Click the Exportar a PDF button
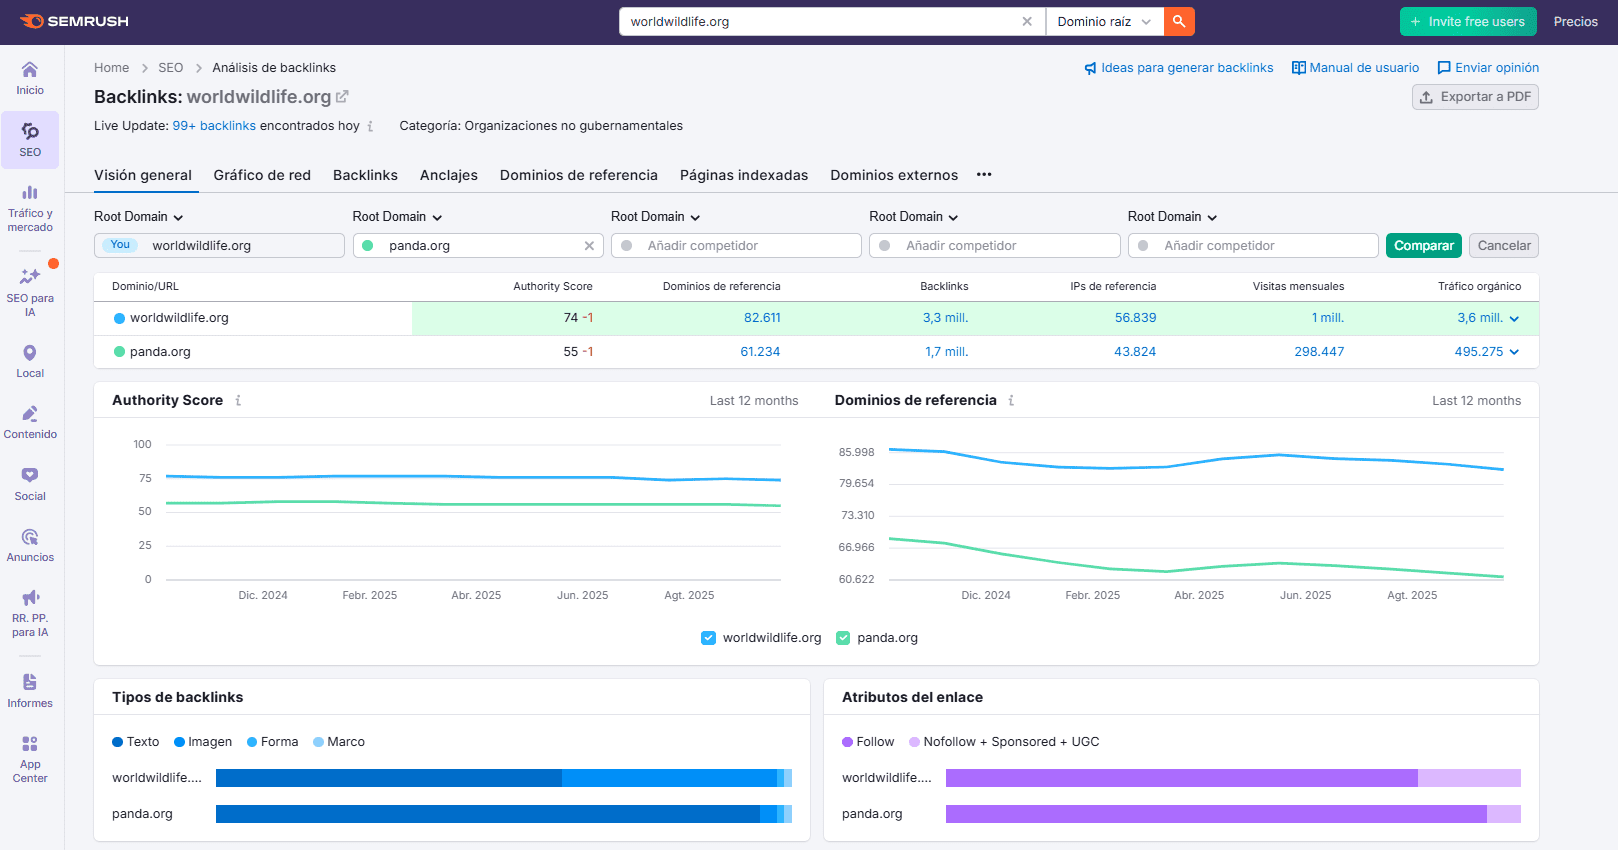Viewport: 1618px width, 850px height. (1475, 97)
